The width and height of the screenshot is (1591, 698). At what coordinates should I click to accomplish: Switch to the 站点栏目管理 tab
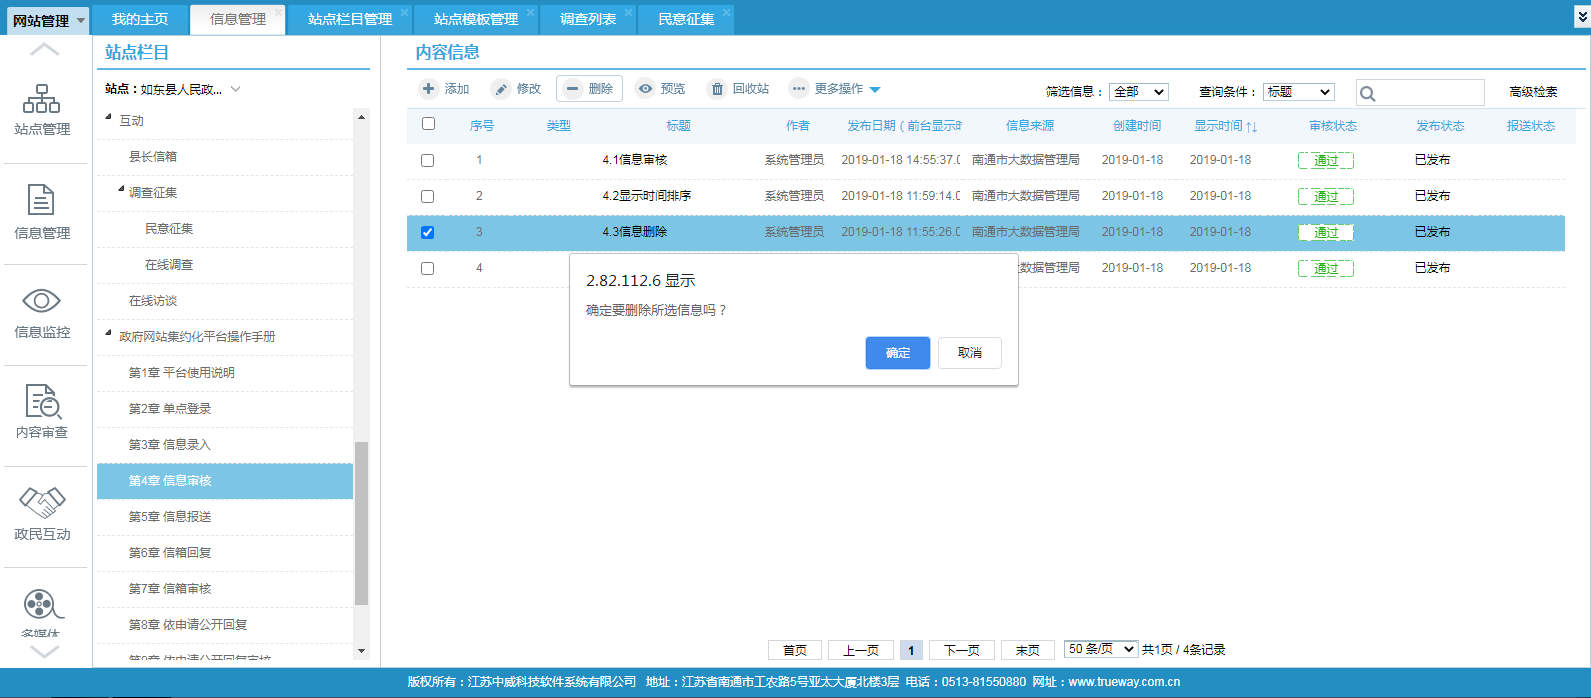pos(350,19)
